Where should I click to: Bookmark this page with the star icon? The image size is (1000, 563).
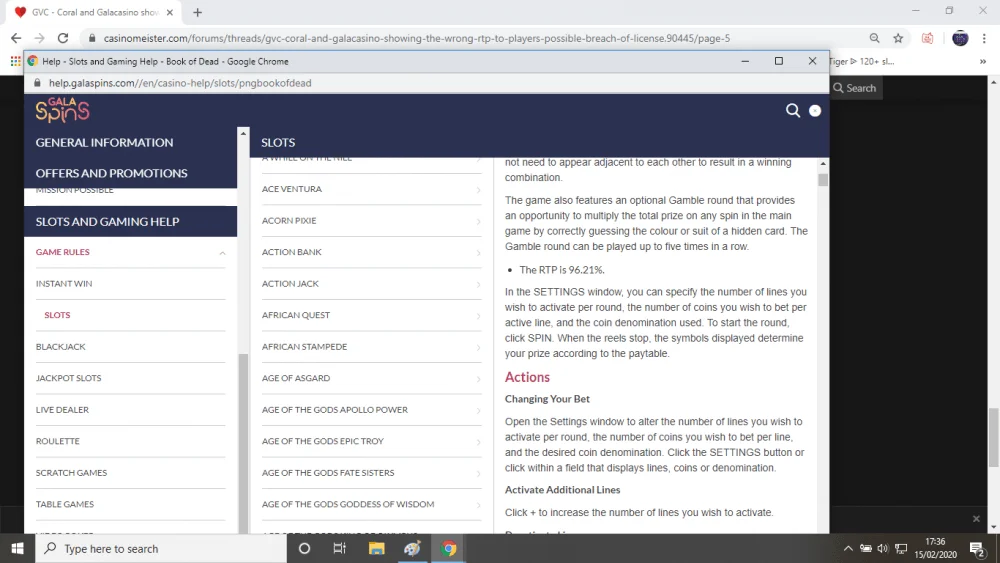point(898,38)
